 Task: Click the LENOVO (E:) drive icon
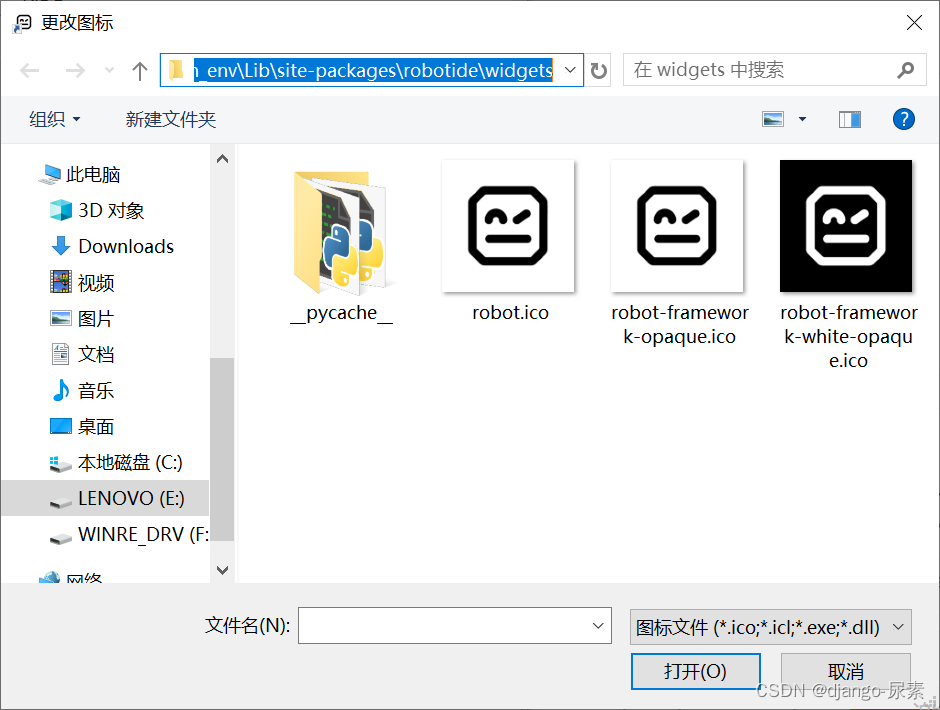pos(61,502)
